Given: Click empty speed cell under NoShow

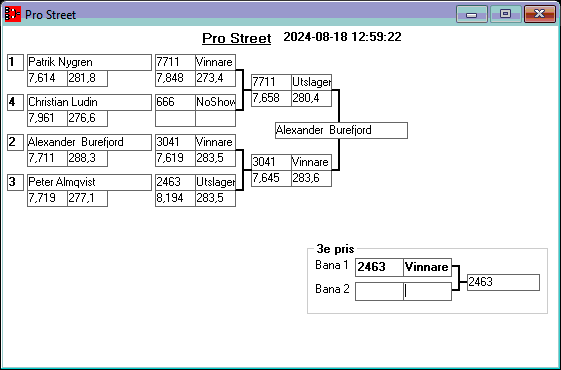Looking at the screenshot, I should coord(215,118).
